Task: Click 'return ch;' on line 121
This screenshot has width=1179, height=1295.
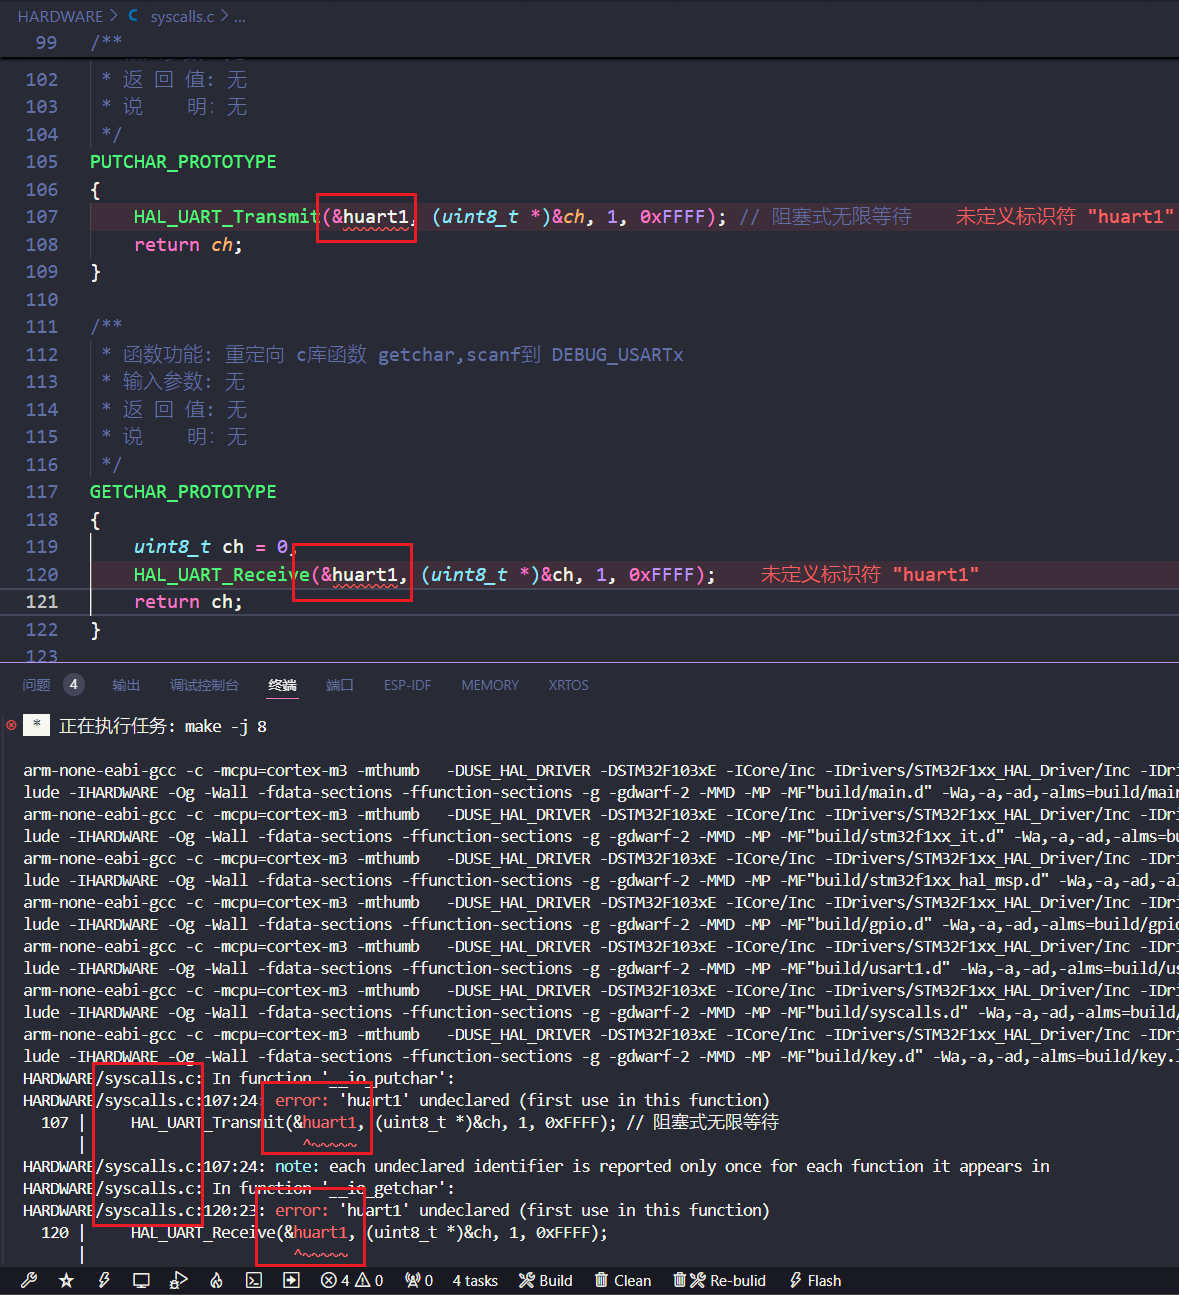Action: point(188,602)
